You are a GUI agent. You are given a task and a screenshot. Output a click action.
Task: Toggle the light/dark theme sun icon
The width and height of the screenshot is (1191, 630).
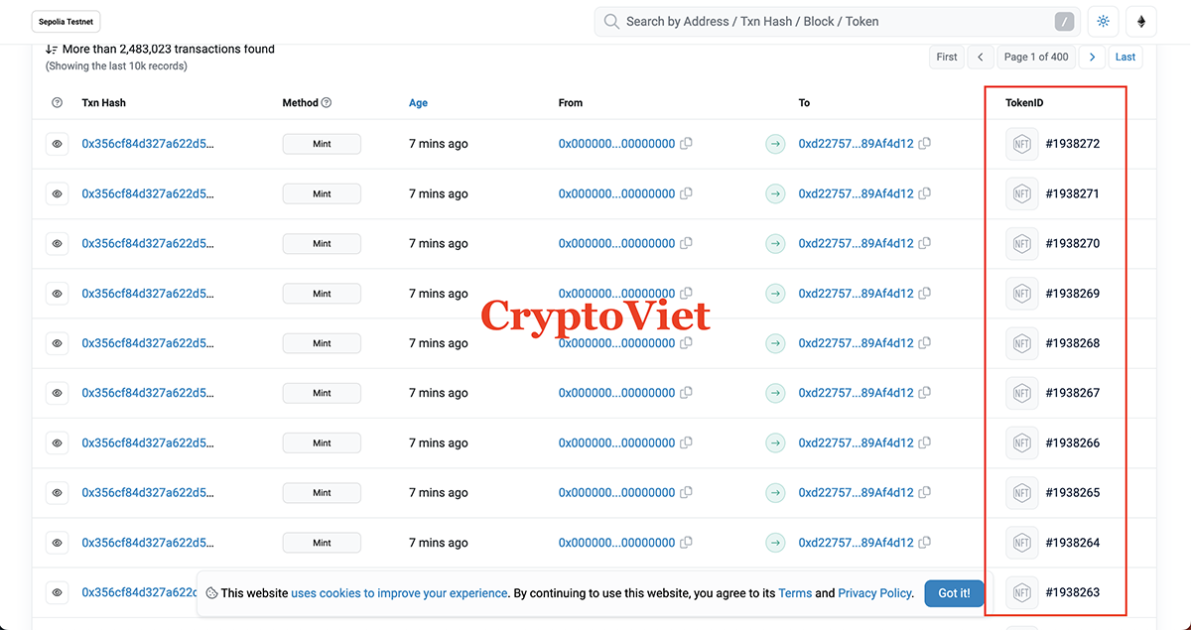tap(1102, 21)
